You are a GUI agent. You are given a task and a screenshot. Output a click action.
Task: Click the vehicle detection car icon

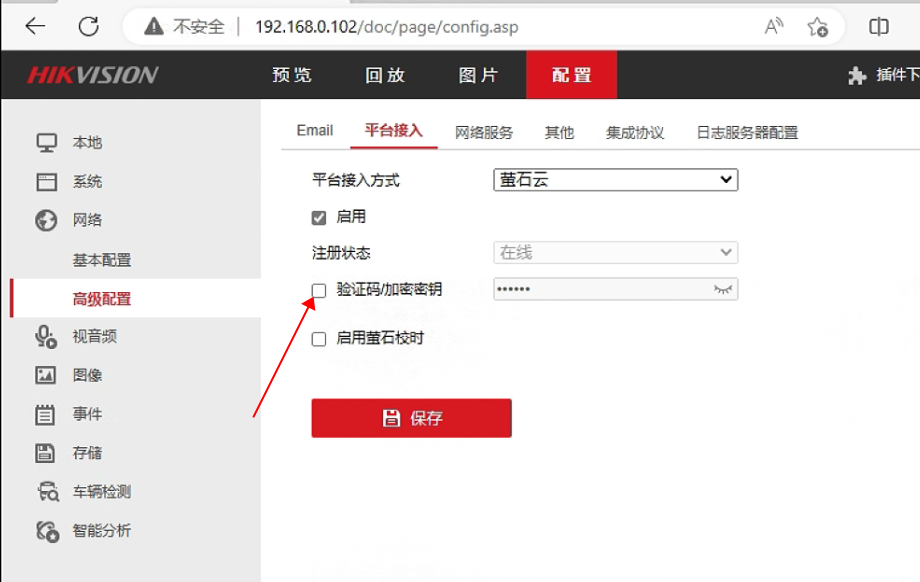[x=48, y=492]
